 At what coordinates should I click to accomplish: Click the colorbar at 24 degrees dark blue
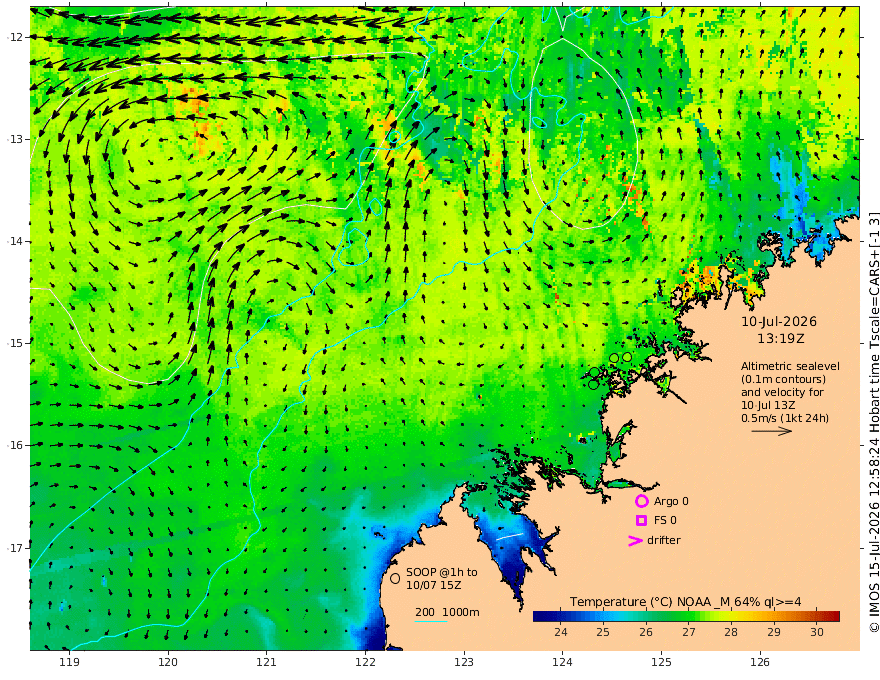561,616
